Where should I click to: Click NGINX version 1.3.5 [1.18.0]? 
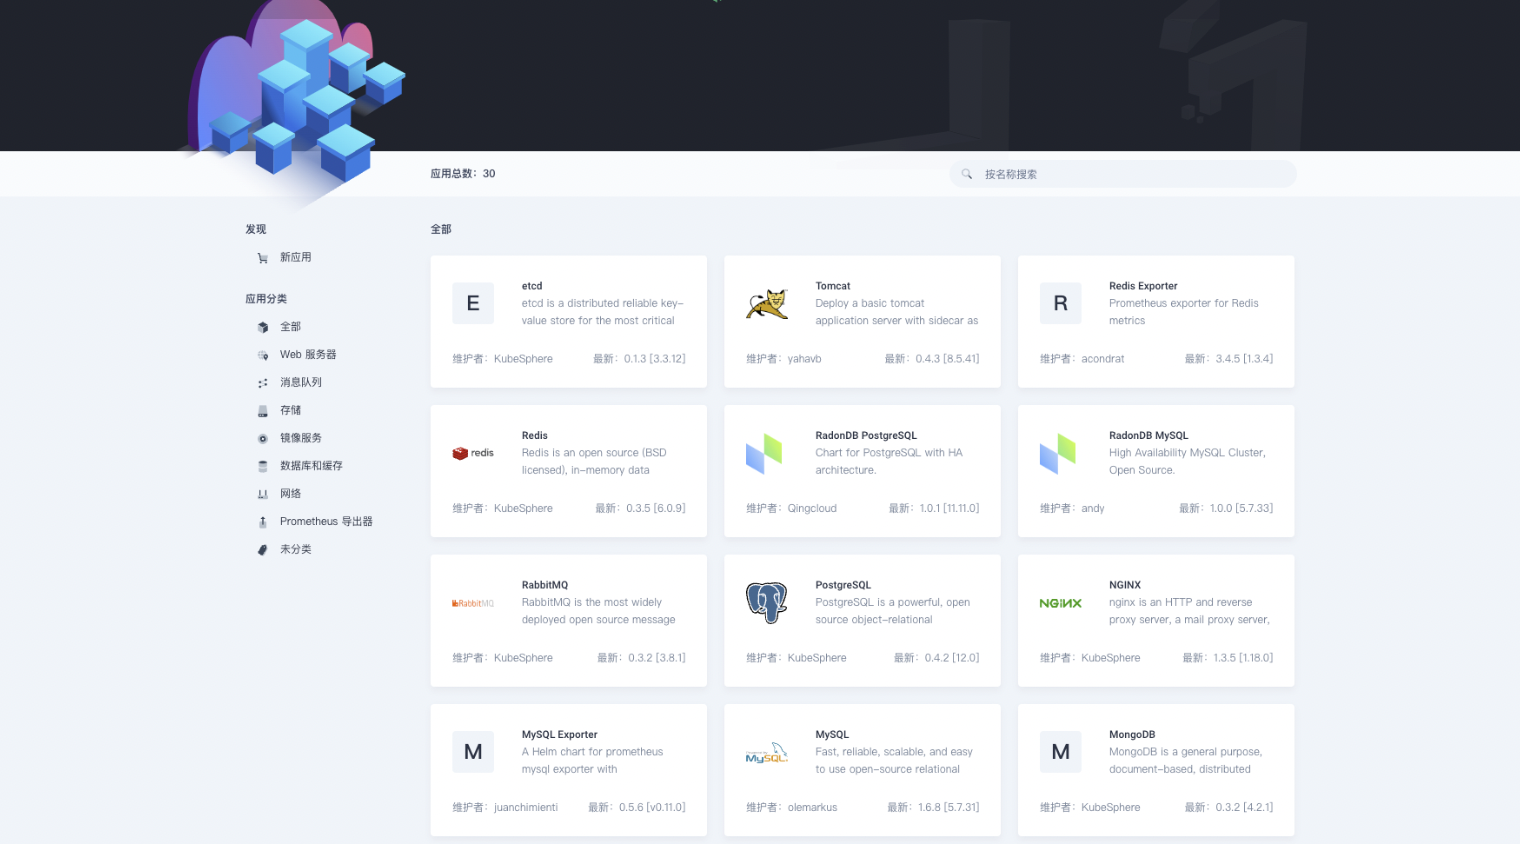[x=1243, y=658]
